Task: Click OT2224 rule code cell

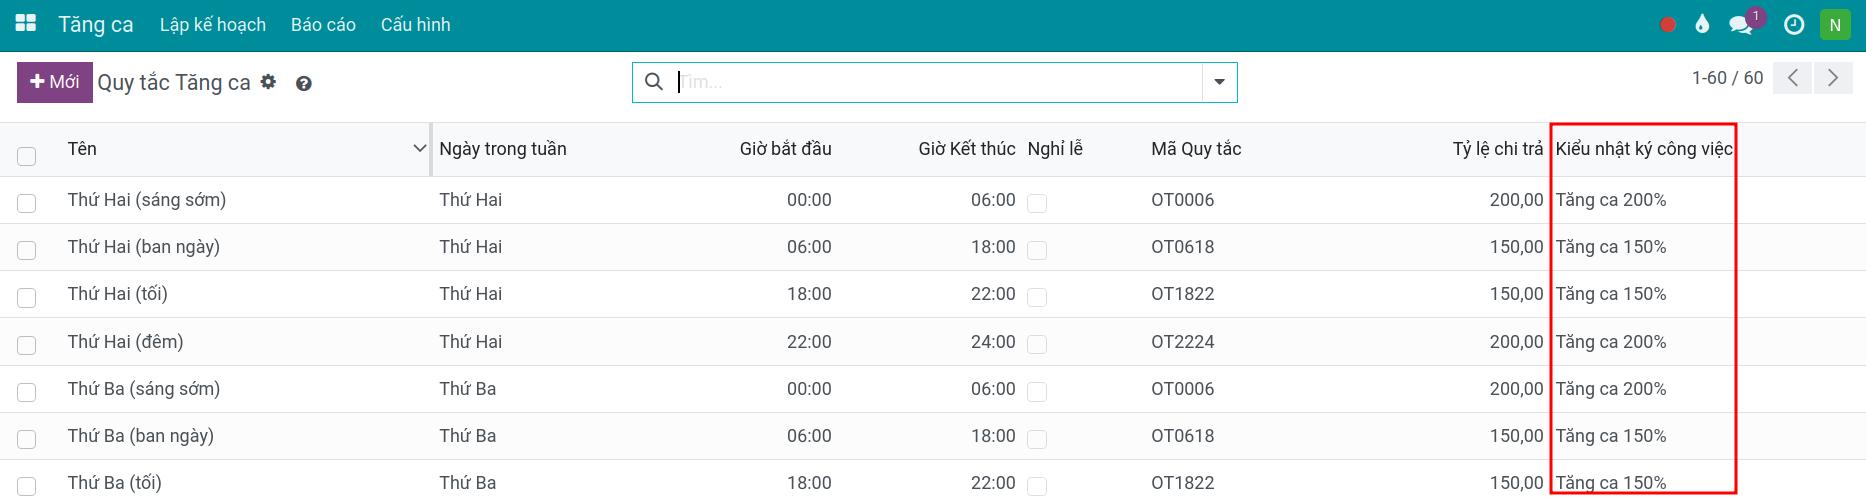Action: point(1183,342)
